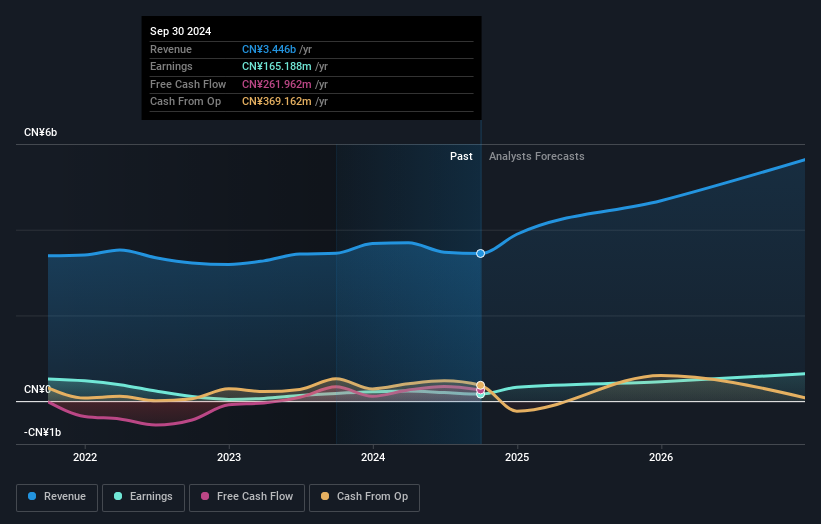Click the 'Sep 30 2024' tooltip date
This screenshot has height=524, width=821.
181,31
